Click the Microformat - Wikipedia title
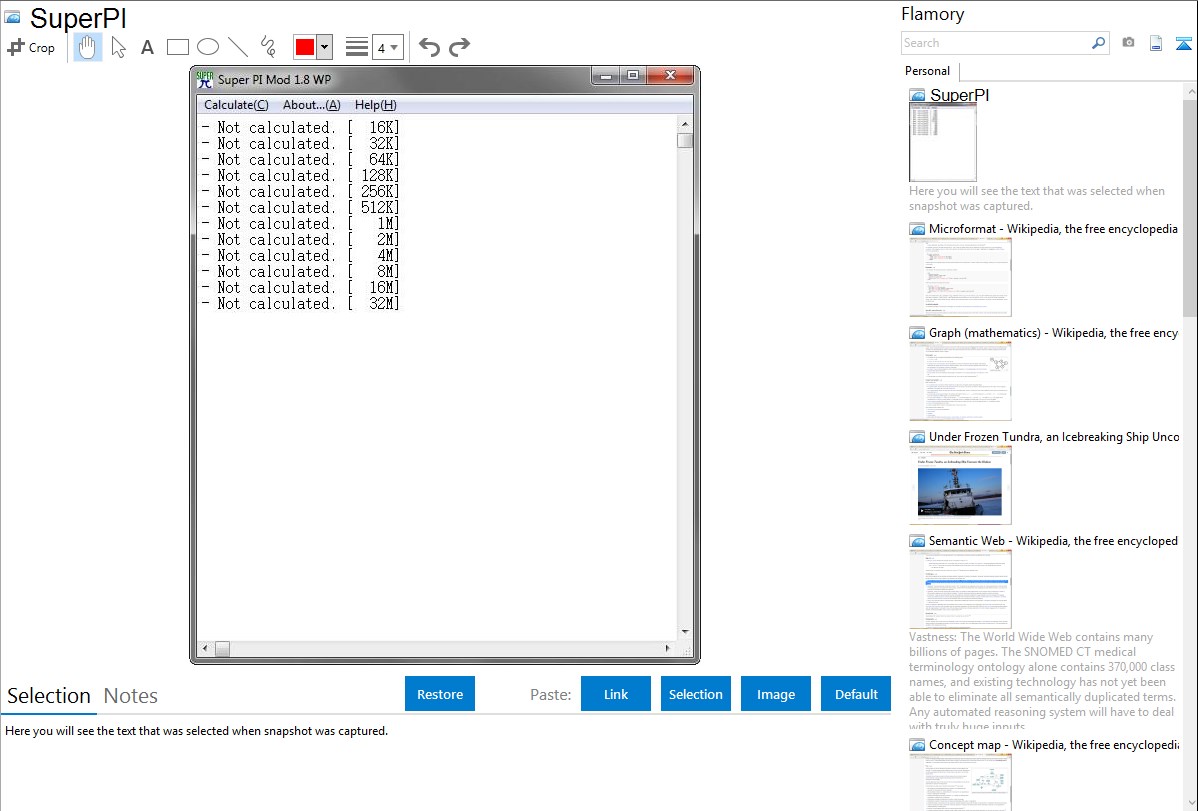This screenshot has width=1198, height=811. (1053, 229)
